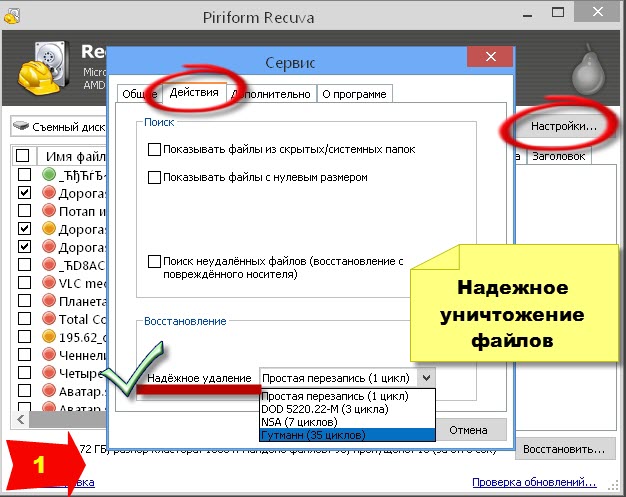Click orange status dot of 195.62 file
This screenshot has width=626, height=497.
(49, 337)
